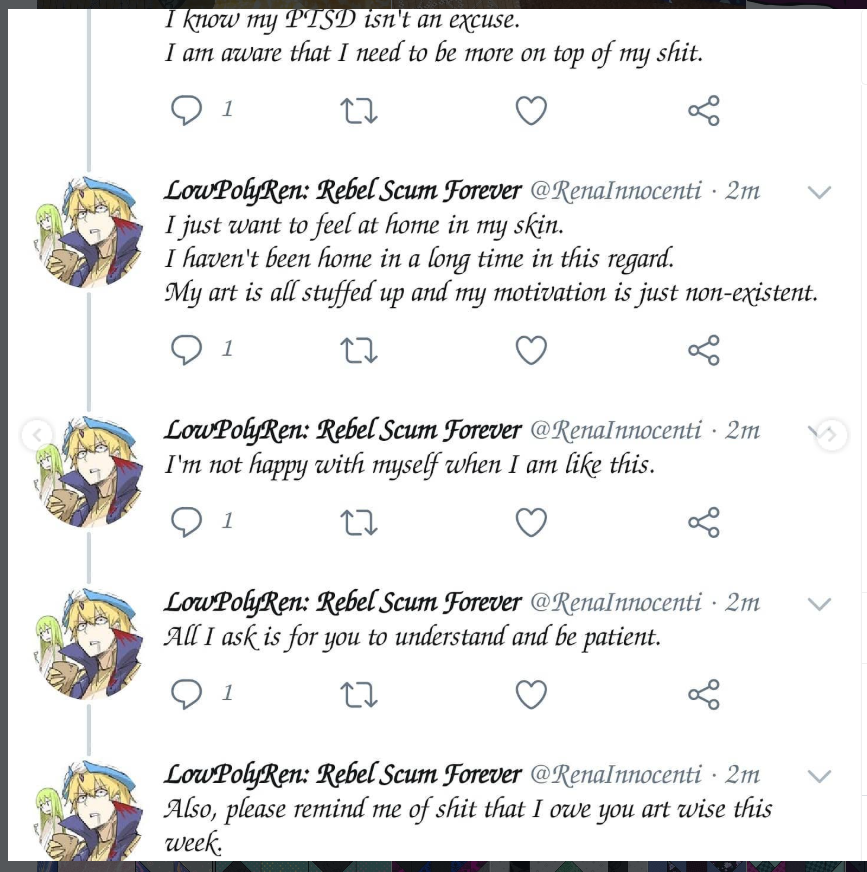Open chevron menu on 'please remind me' tweet
The height and width of the screenshot is (872, 867).
point(819,776)
